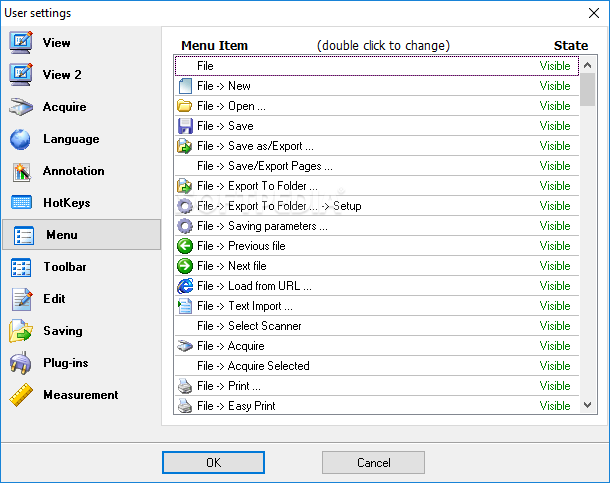This screenshot has width=610, height=483.
Task: Click green right arrow icon of Next file
Action: coord(185,266)
